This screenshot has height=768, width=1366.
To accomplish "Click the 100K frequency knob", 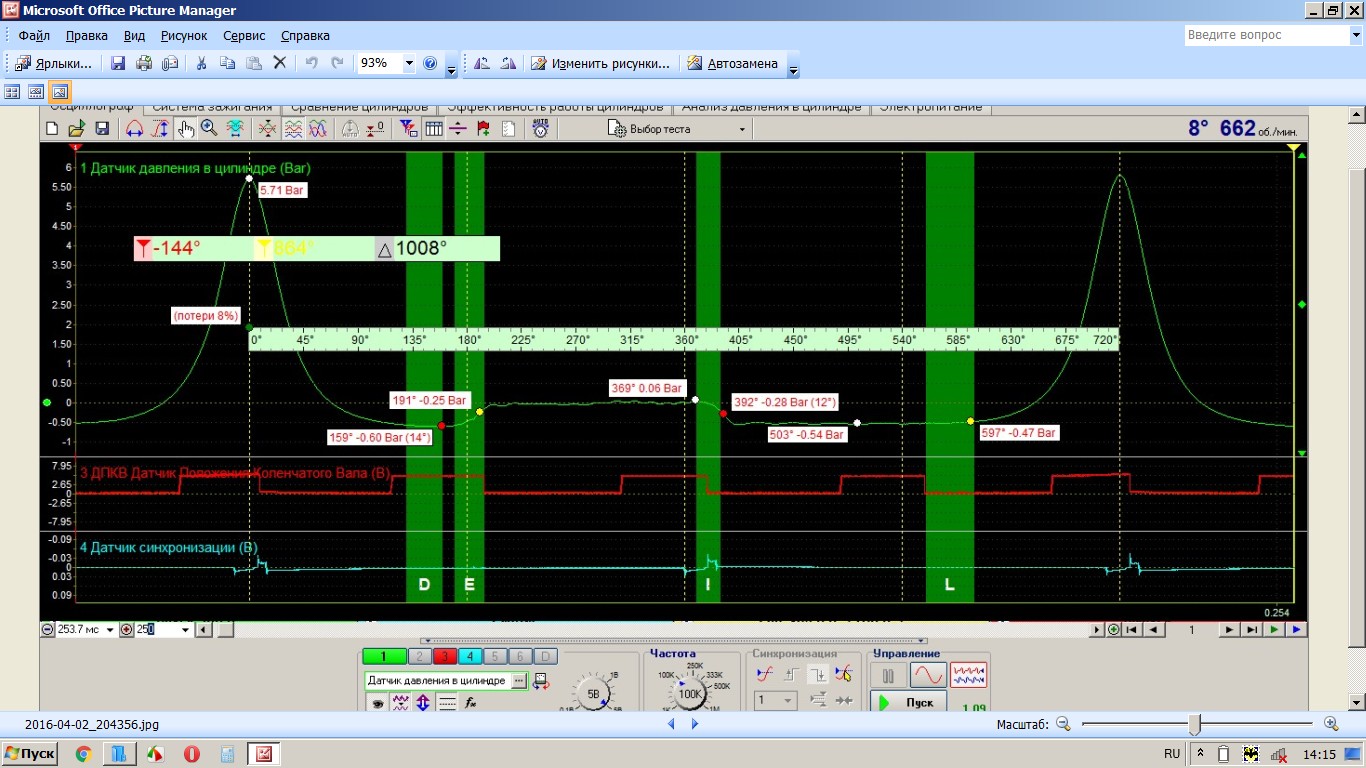I will point(690,694).
